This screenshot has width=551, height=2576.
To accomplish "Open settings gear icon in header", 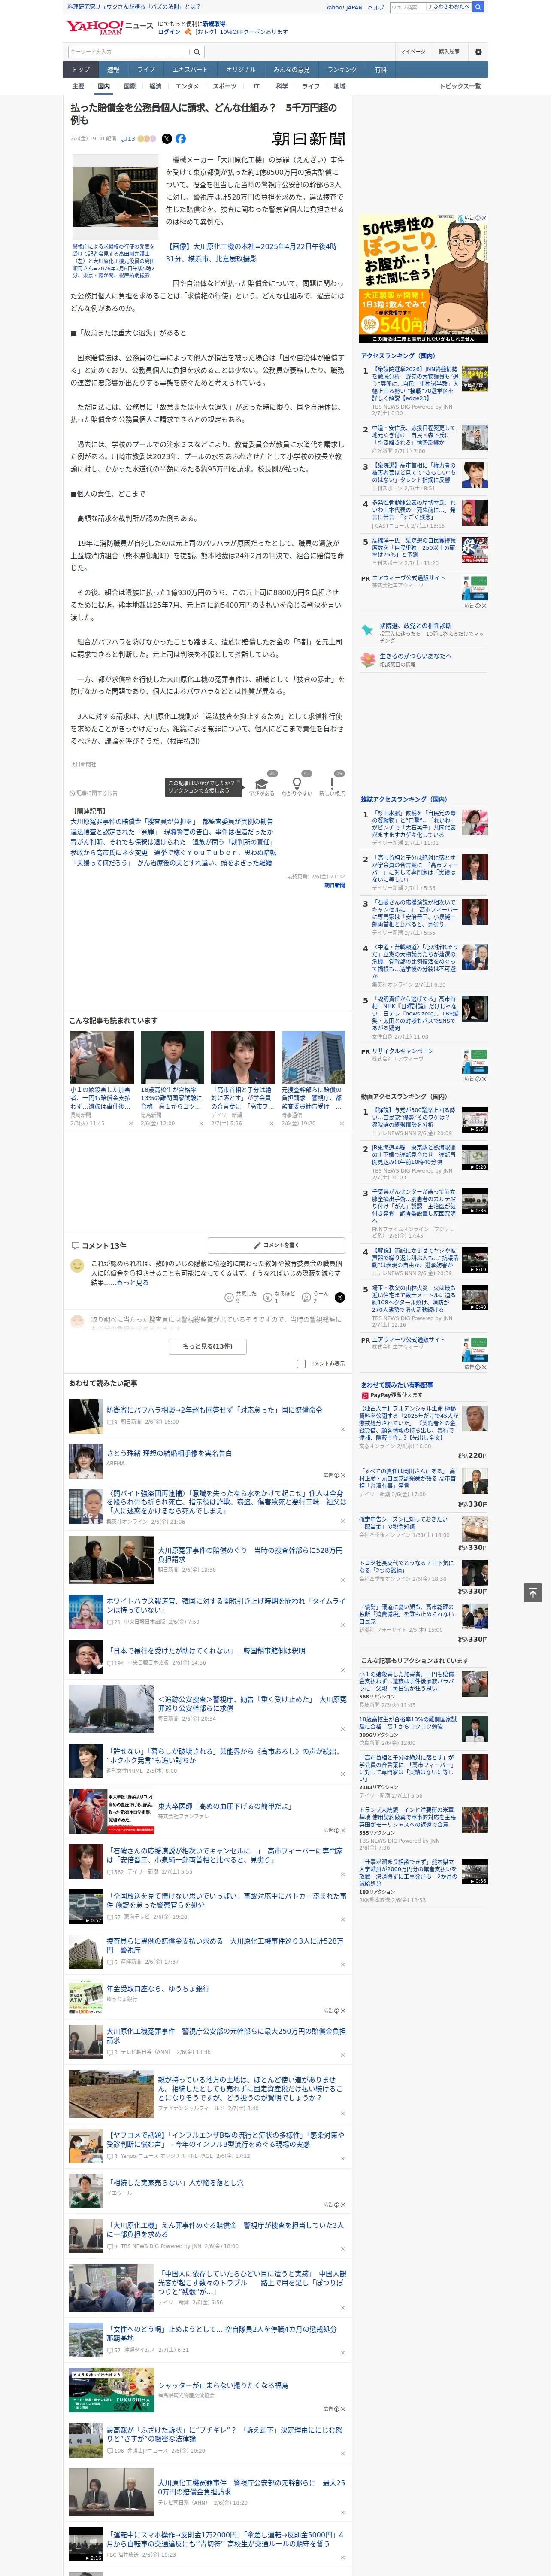I will tap(477, 52).
